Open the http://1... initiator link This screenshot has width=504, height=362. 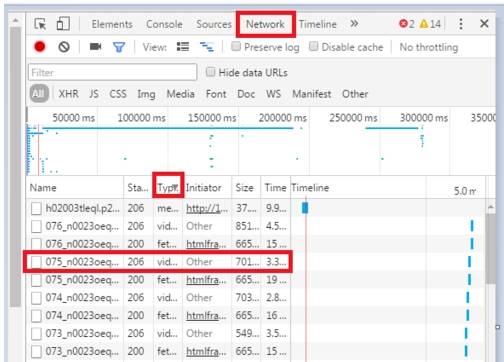207,208
